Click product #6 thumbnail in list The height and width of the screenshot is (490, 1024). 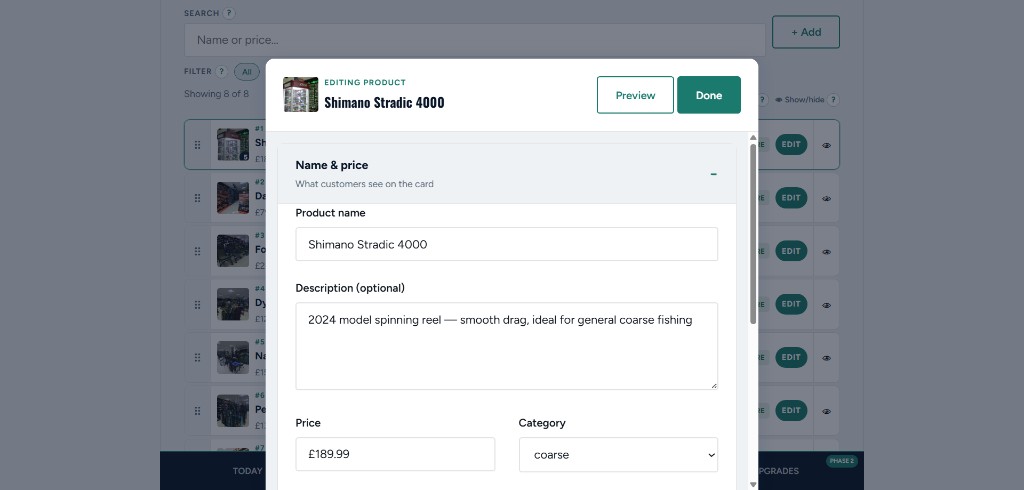point(233,411)
